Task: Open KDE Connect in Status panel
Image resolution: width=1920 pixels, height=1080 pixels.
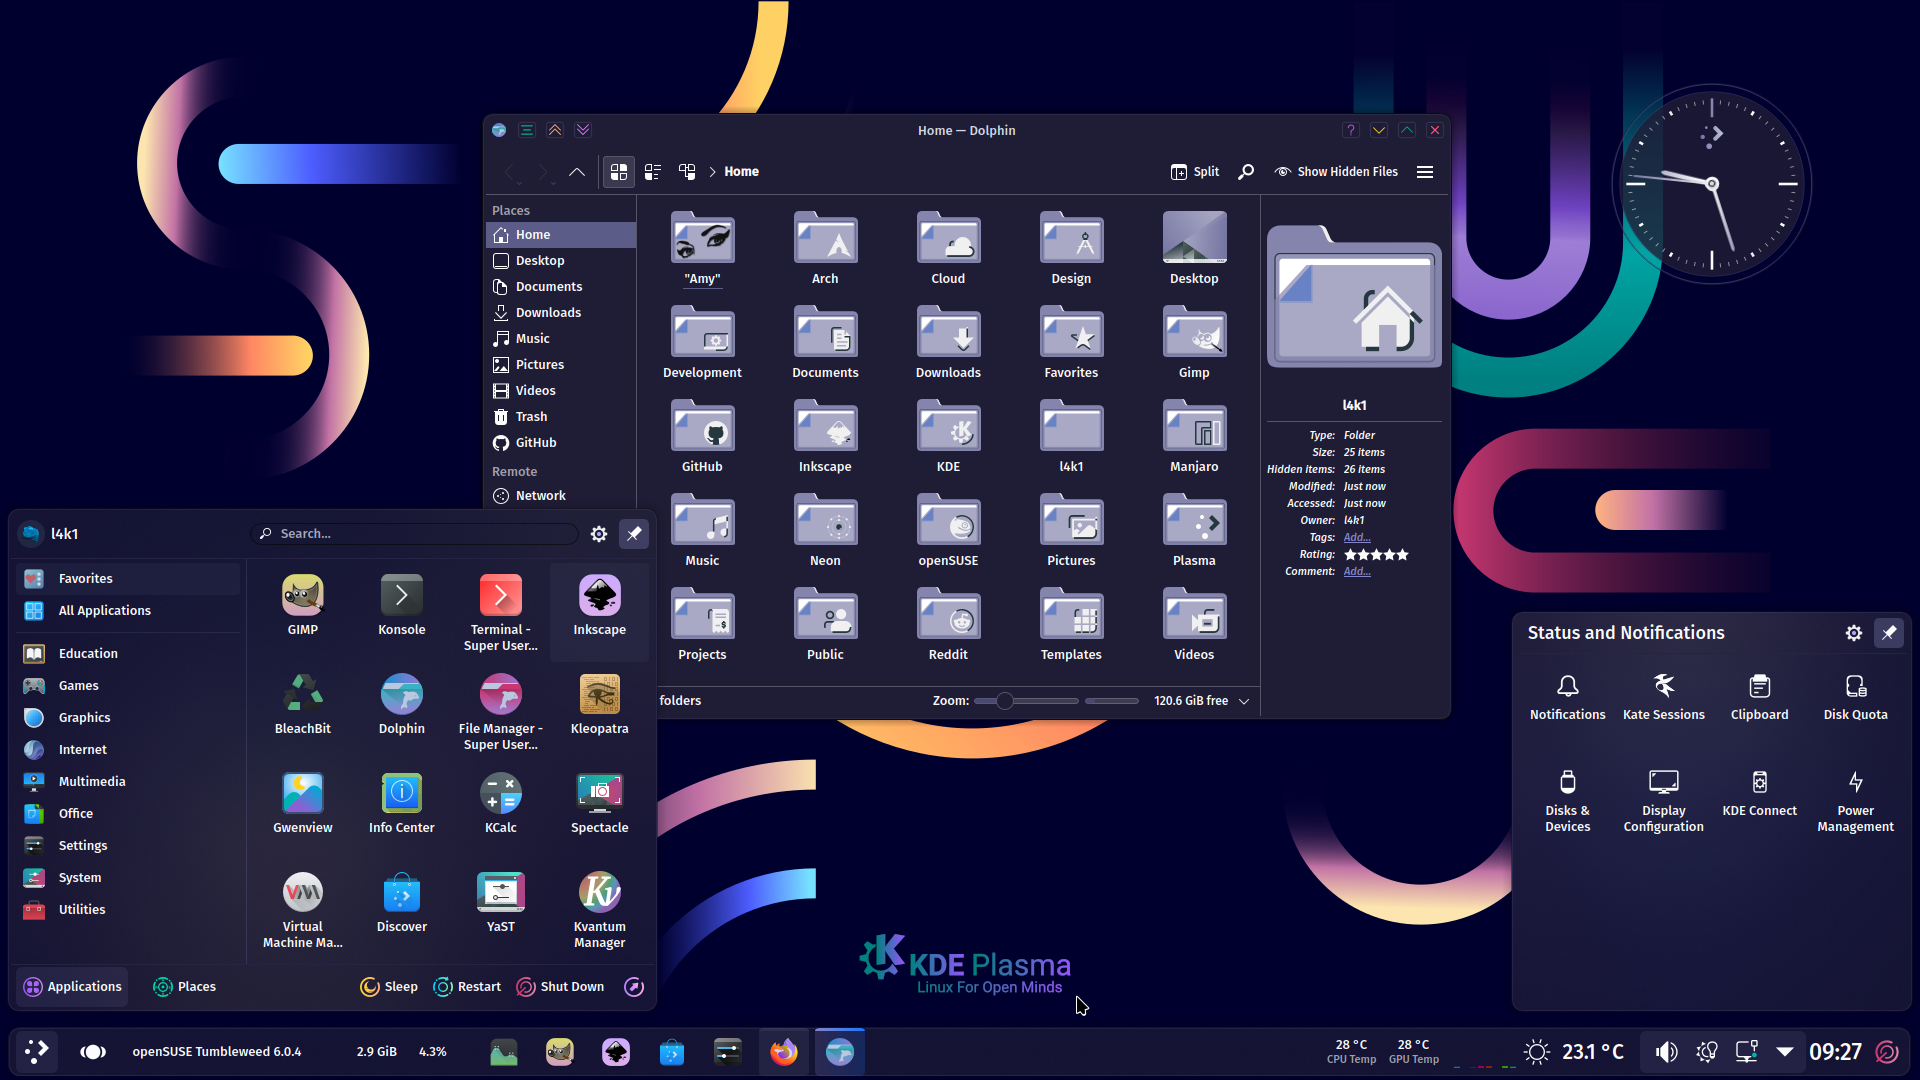Action: [x=1759, y=793]
